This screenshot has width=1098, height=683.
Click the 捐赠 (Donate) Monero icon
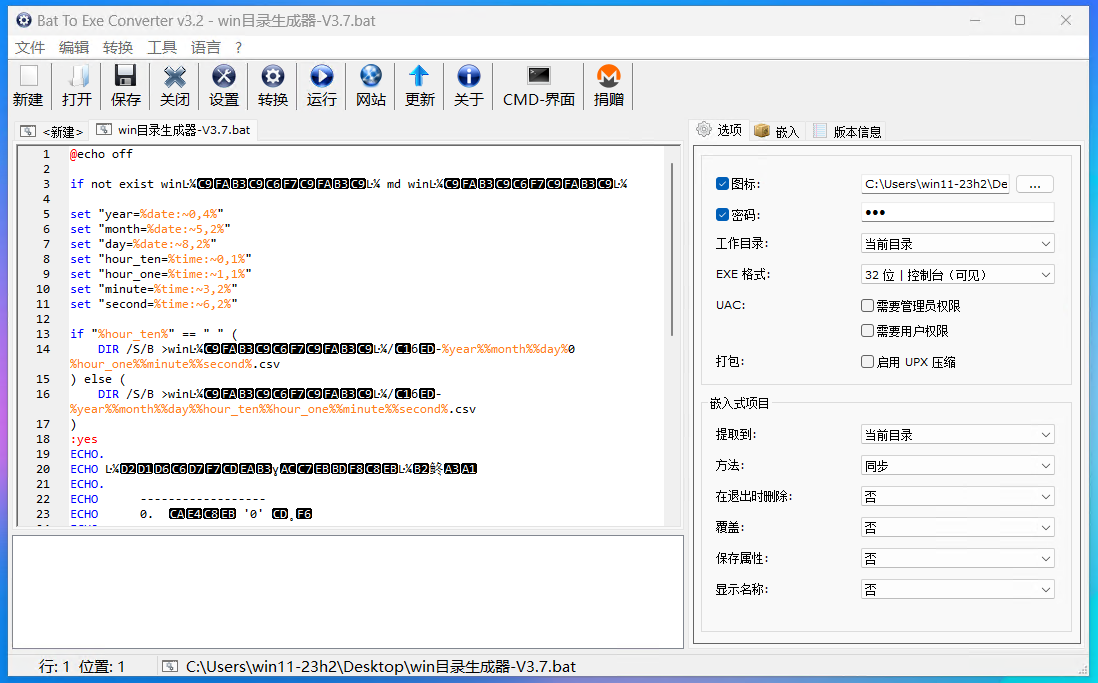(609, 76)
